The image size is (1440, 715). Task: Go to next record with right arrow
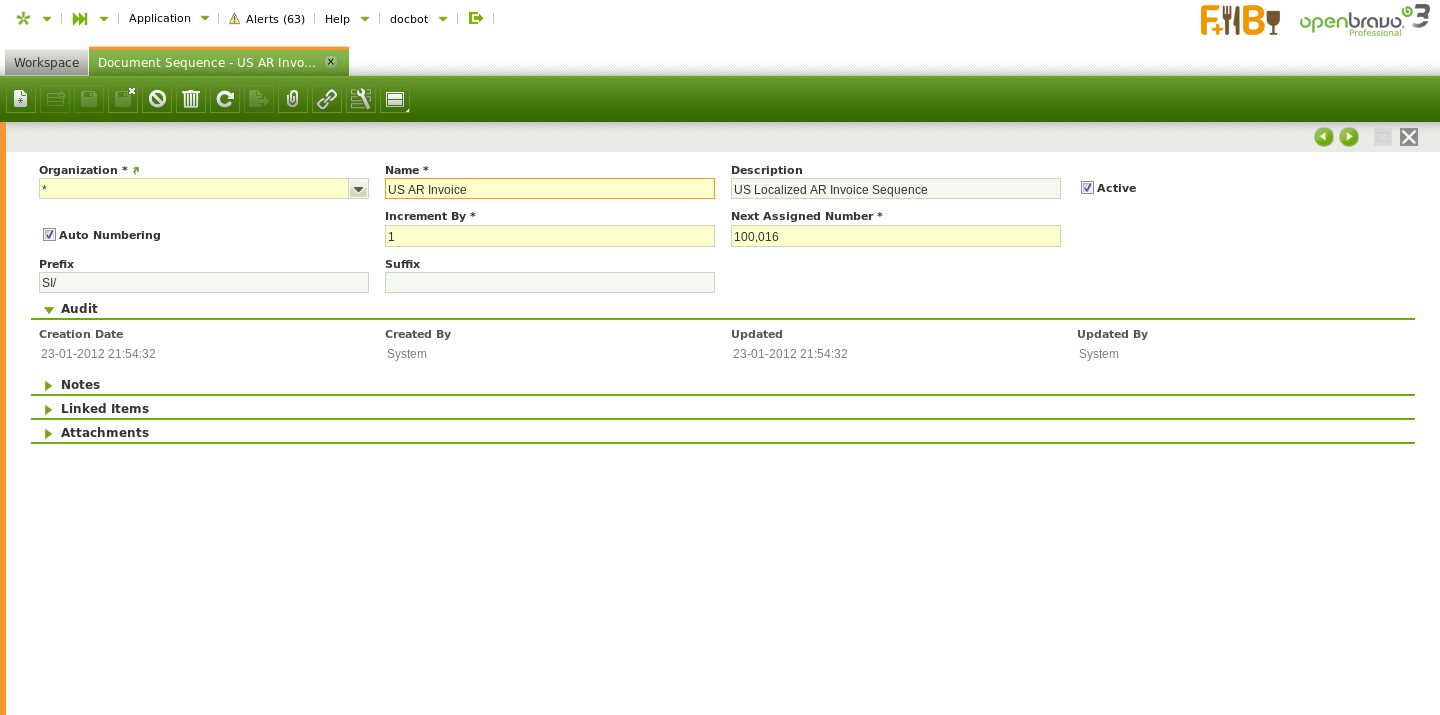[x=1349, y=137]
